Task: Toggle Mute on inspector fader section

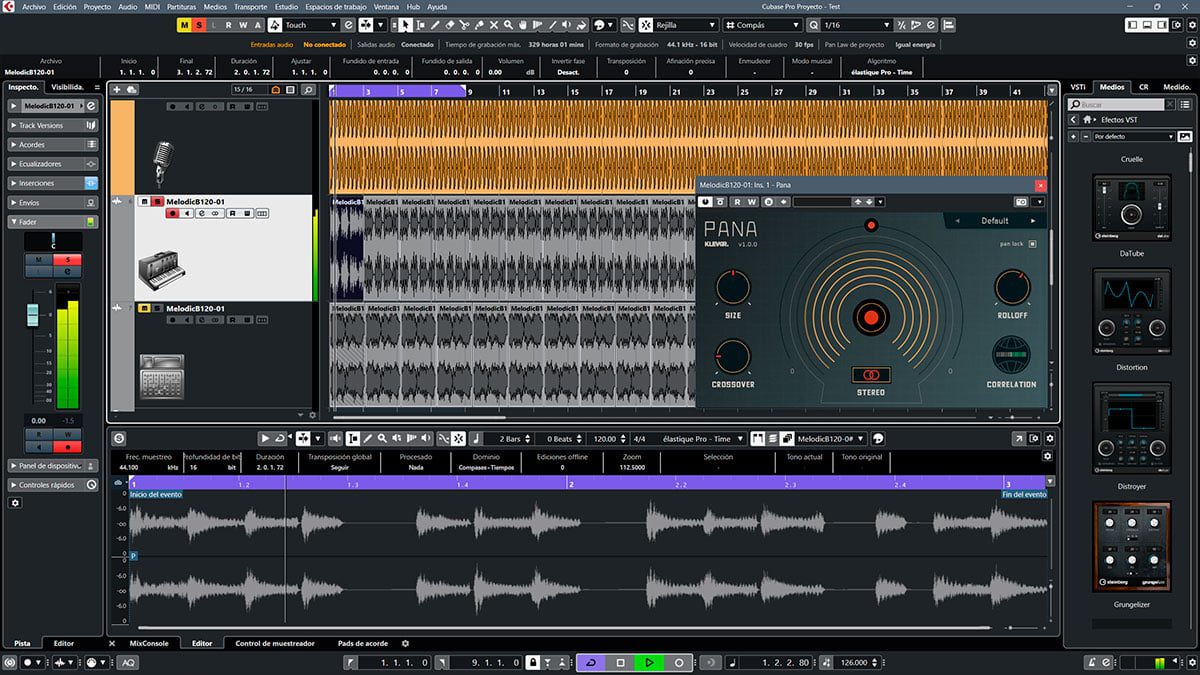Action: coord(40,260)
